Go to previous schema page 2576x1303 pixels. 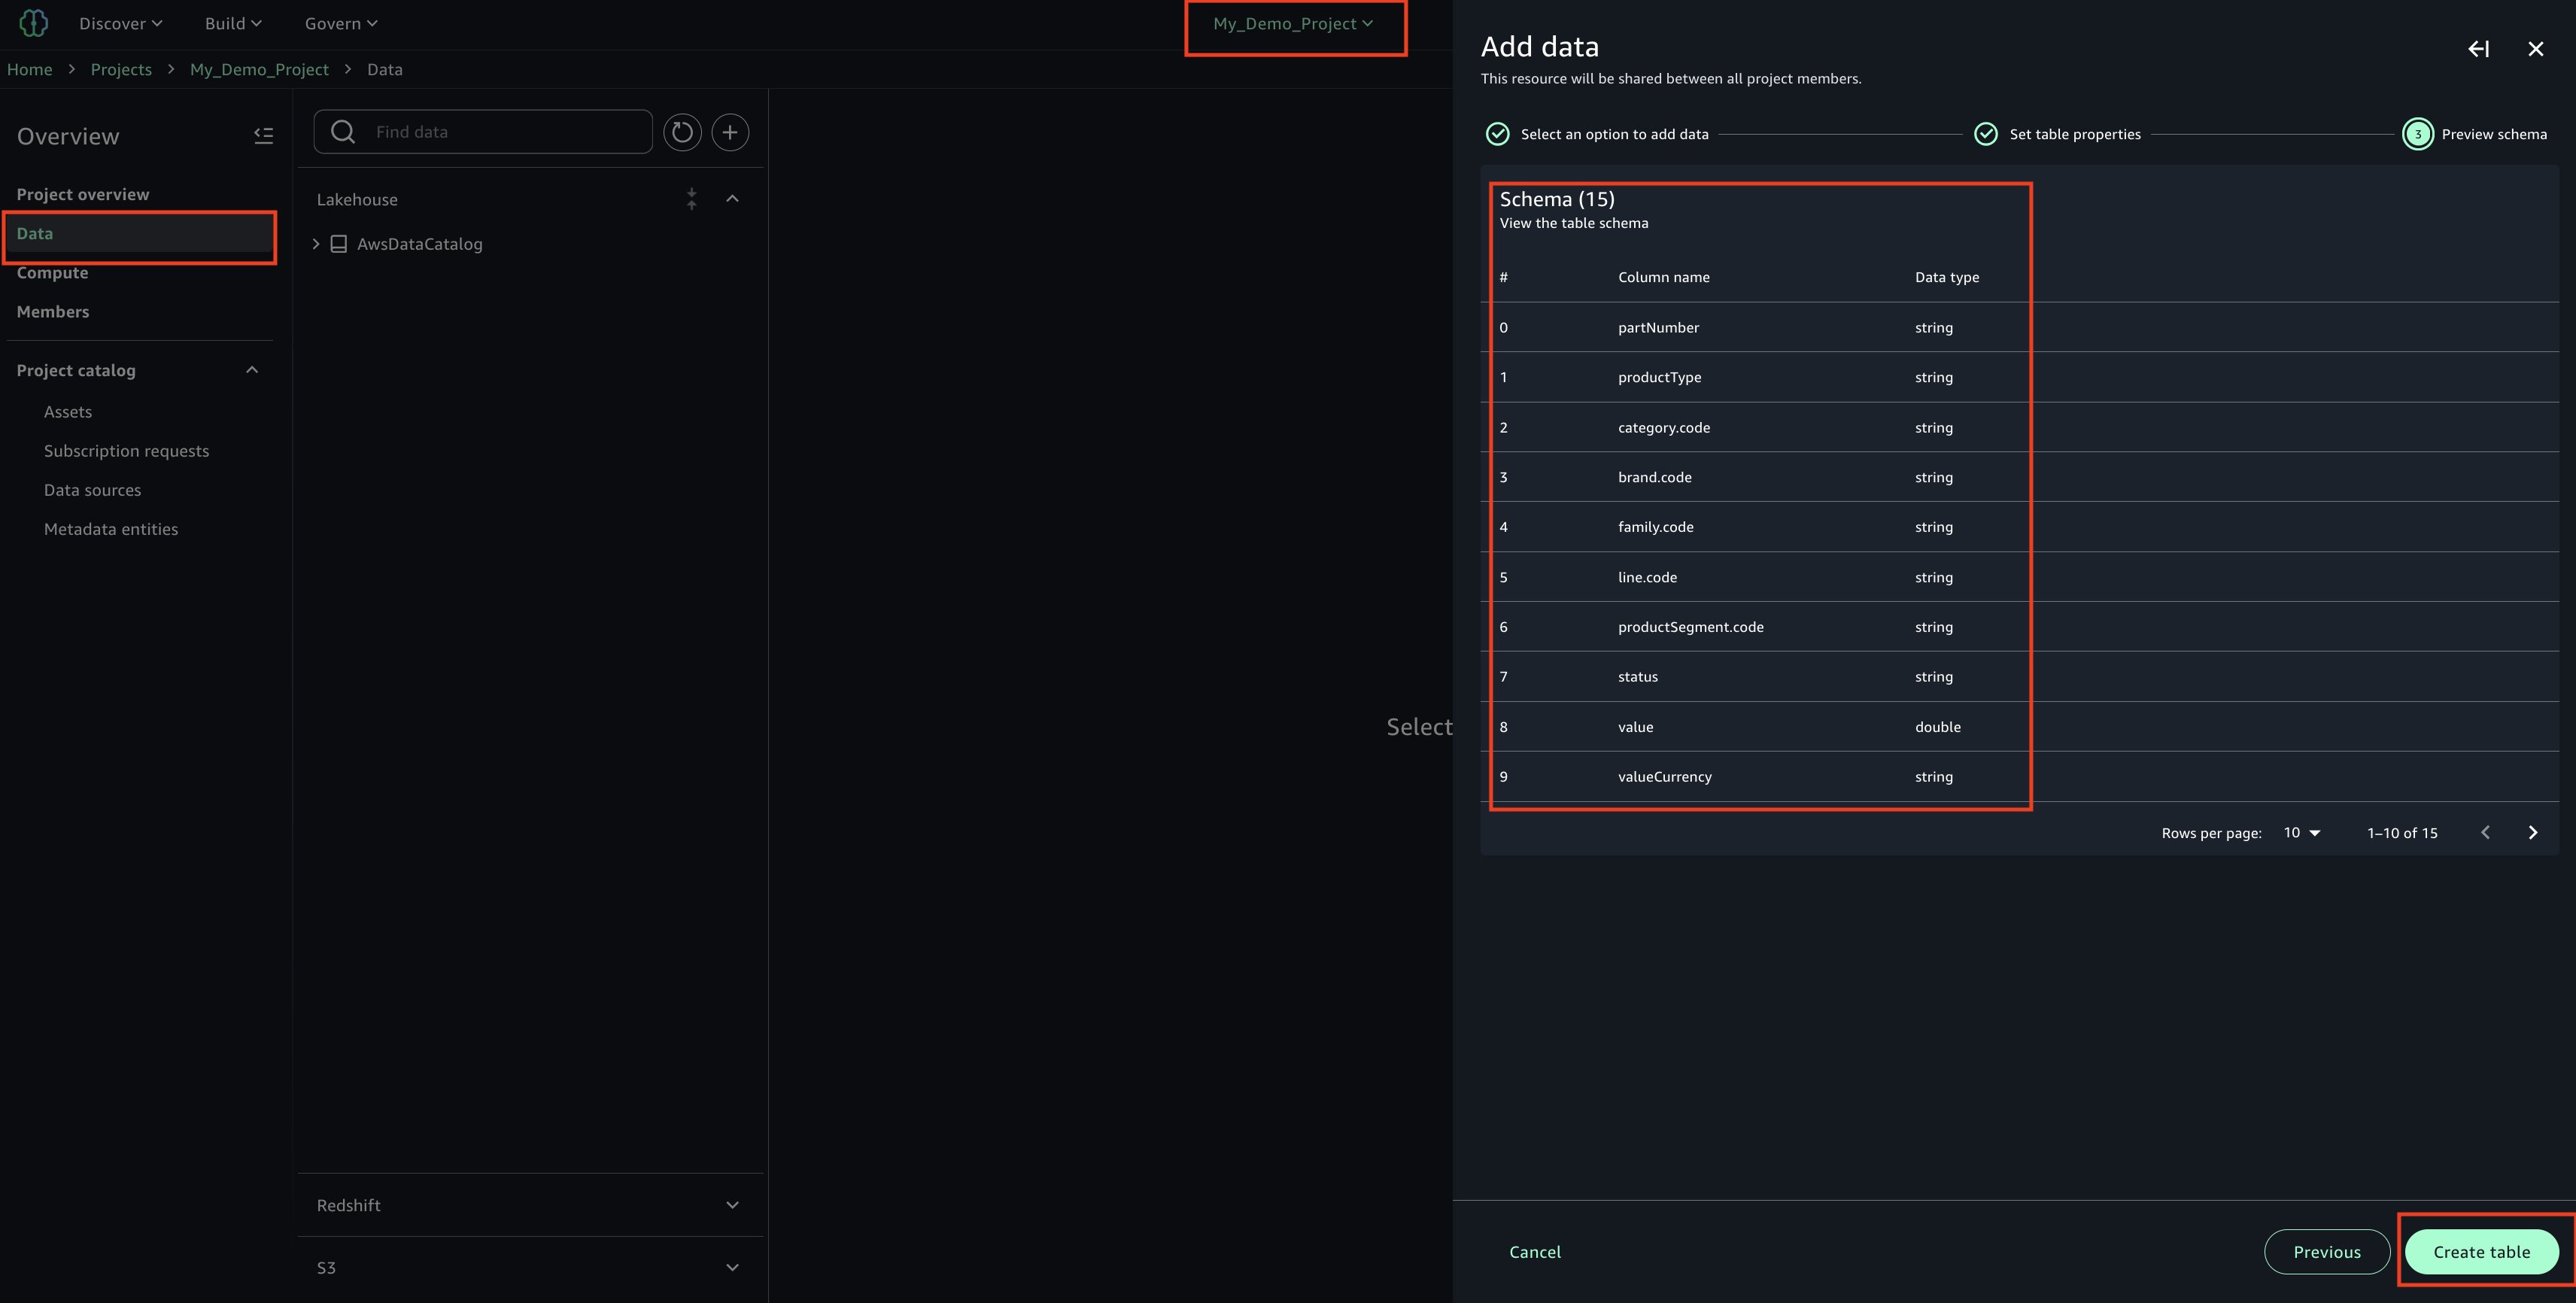pyautogui.click(x=2485, y=832)
